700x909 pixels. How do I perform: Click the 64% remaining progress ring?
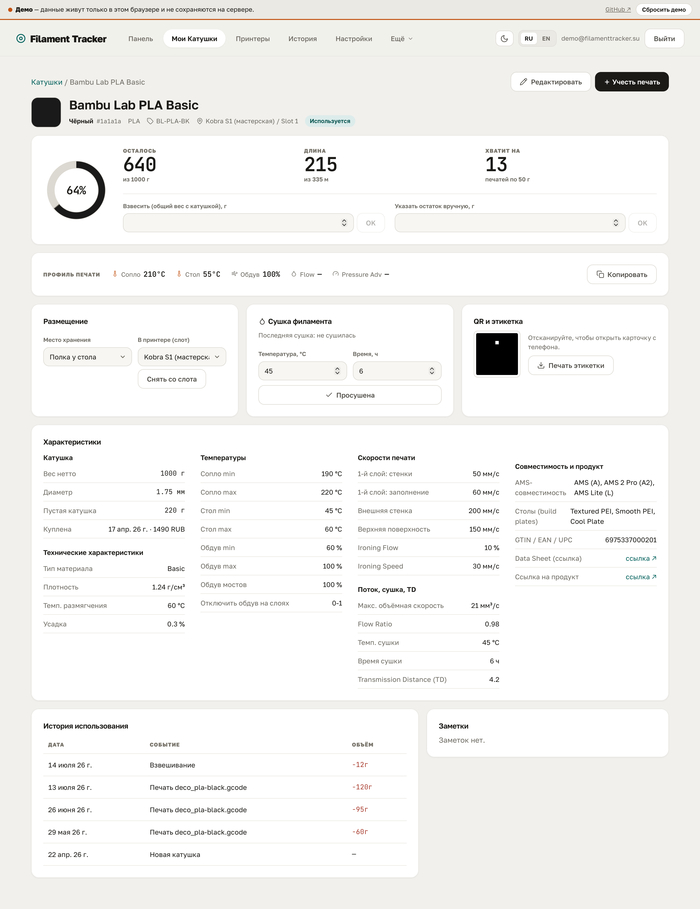coord(76,190)
